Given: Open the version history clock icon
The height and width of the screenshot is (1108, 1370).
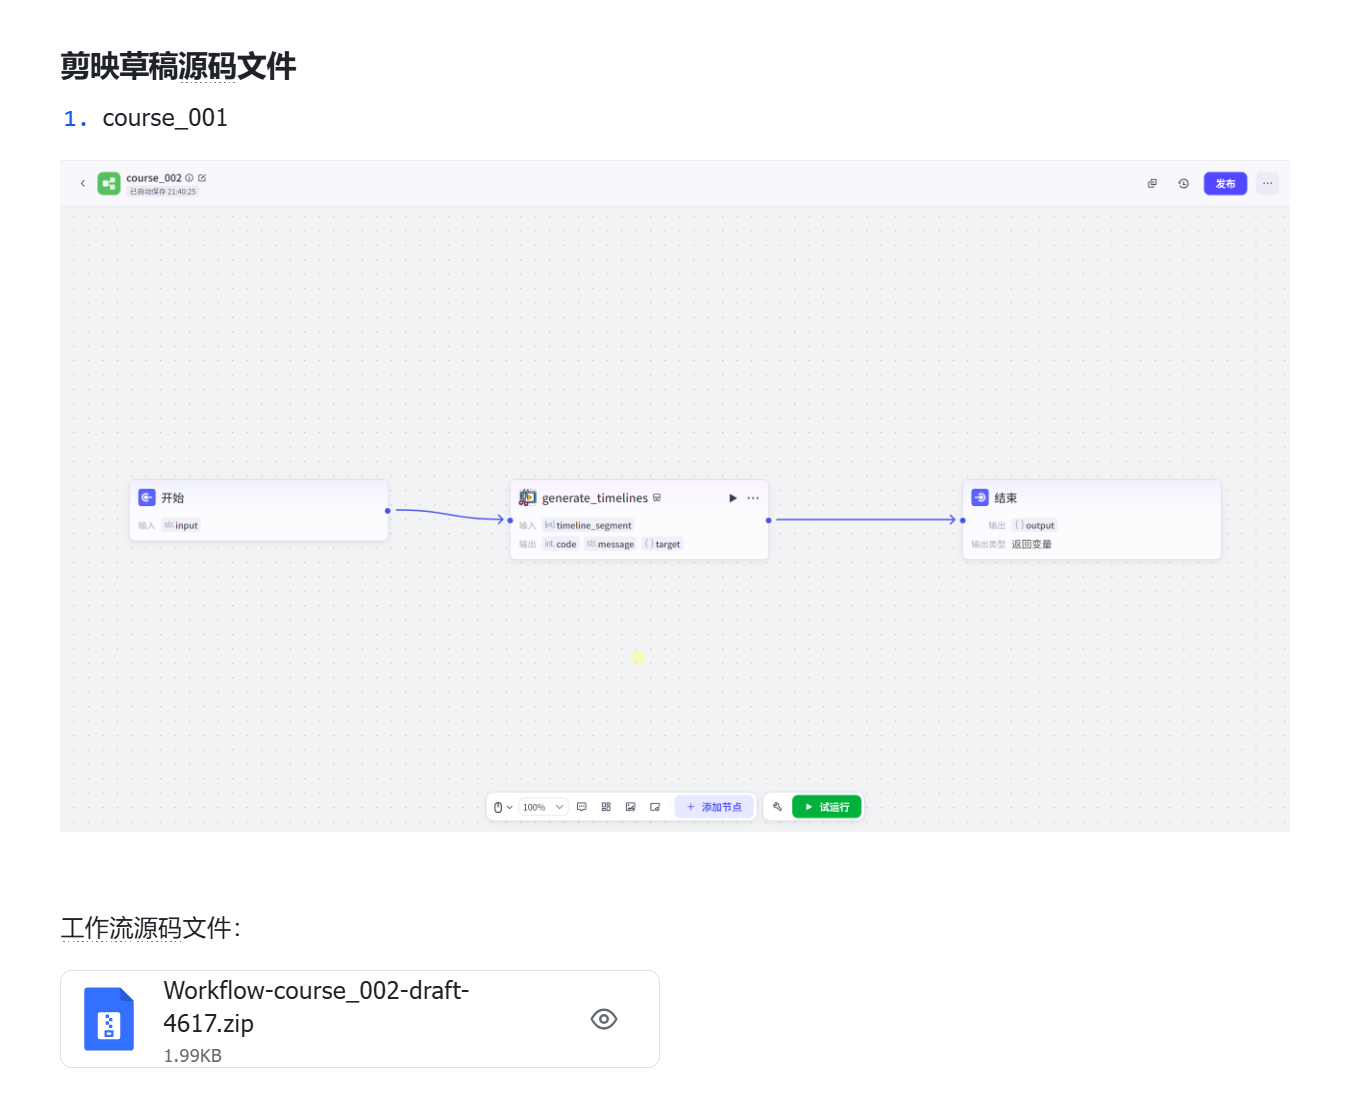Looking at the screenshot, I should point(1183,184).
